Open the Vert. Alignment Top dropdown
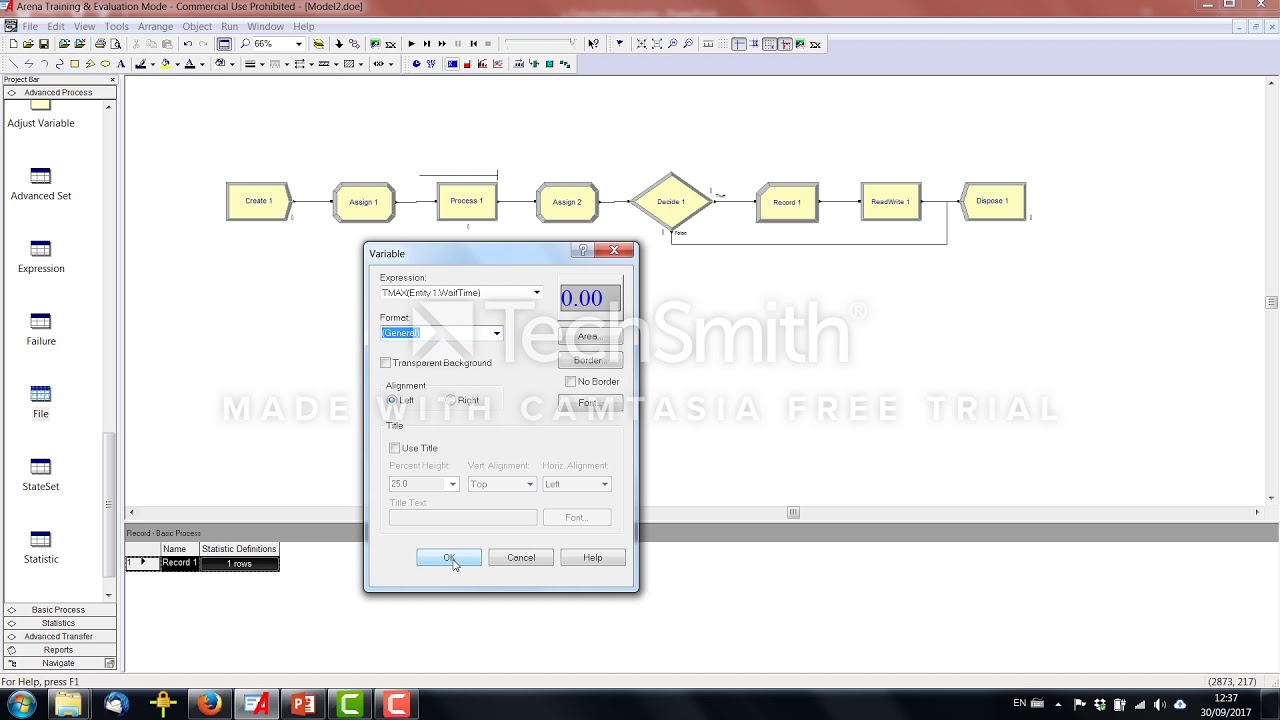1280x720 pixels. (x=530, y=484)
